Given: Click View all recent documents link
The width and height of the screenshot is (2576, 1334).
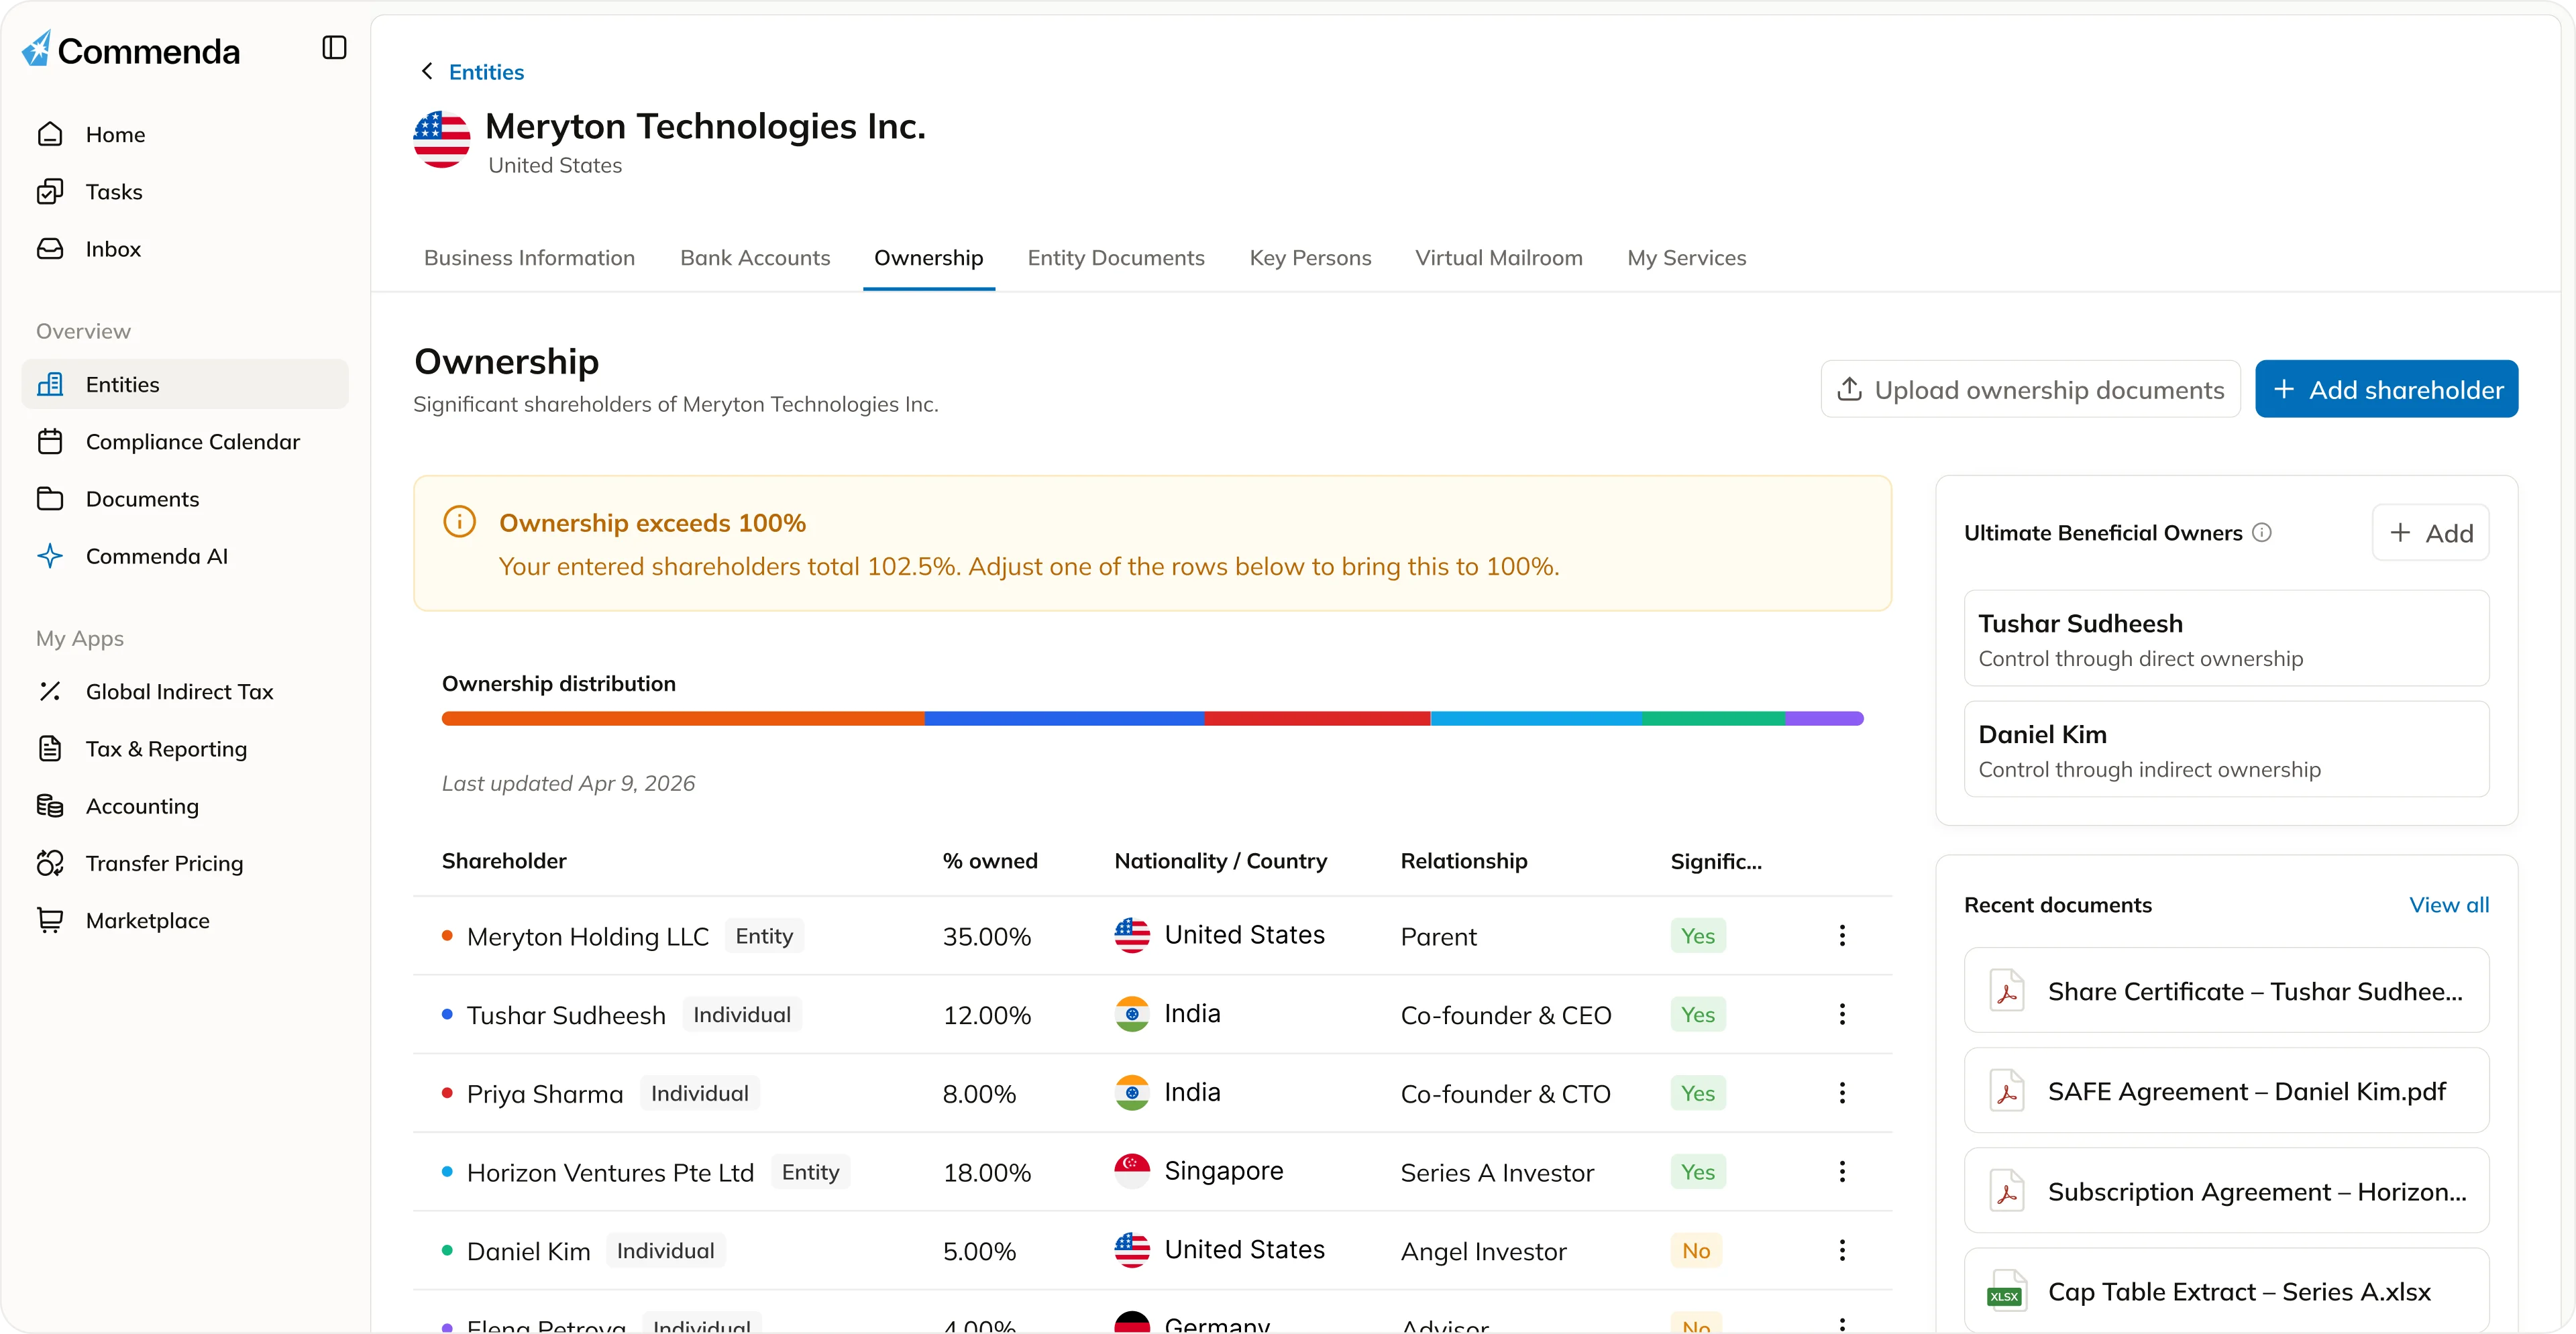Looking at the screenshot, I should point(2449,905).
